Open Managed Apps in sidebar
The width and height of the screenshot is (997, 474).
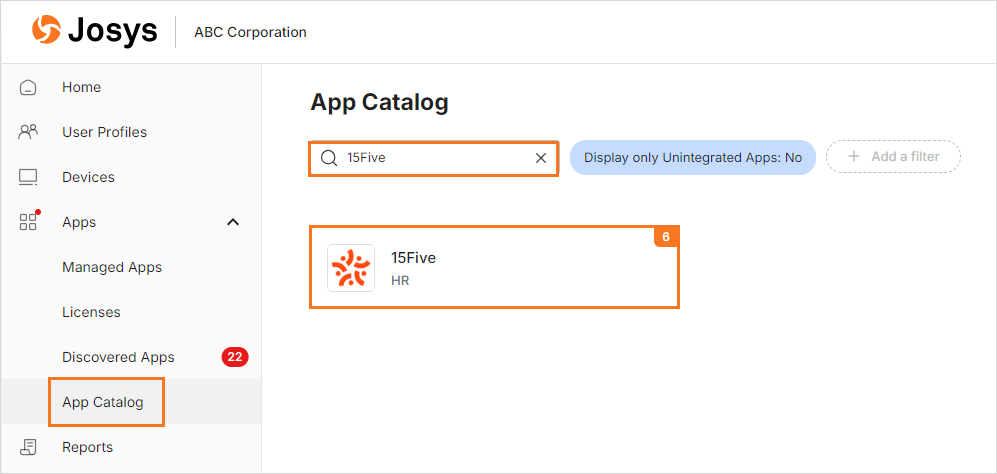(112, 267)
